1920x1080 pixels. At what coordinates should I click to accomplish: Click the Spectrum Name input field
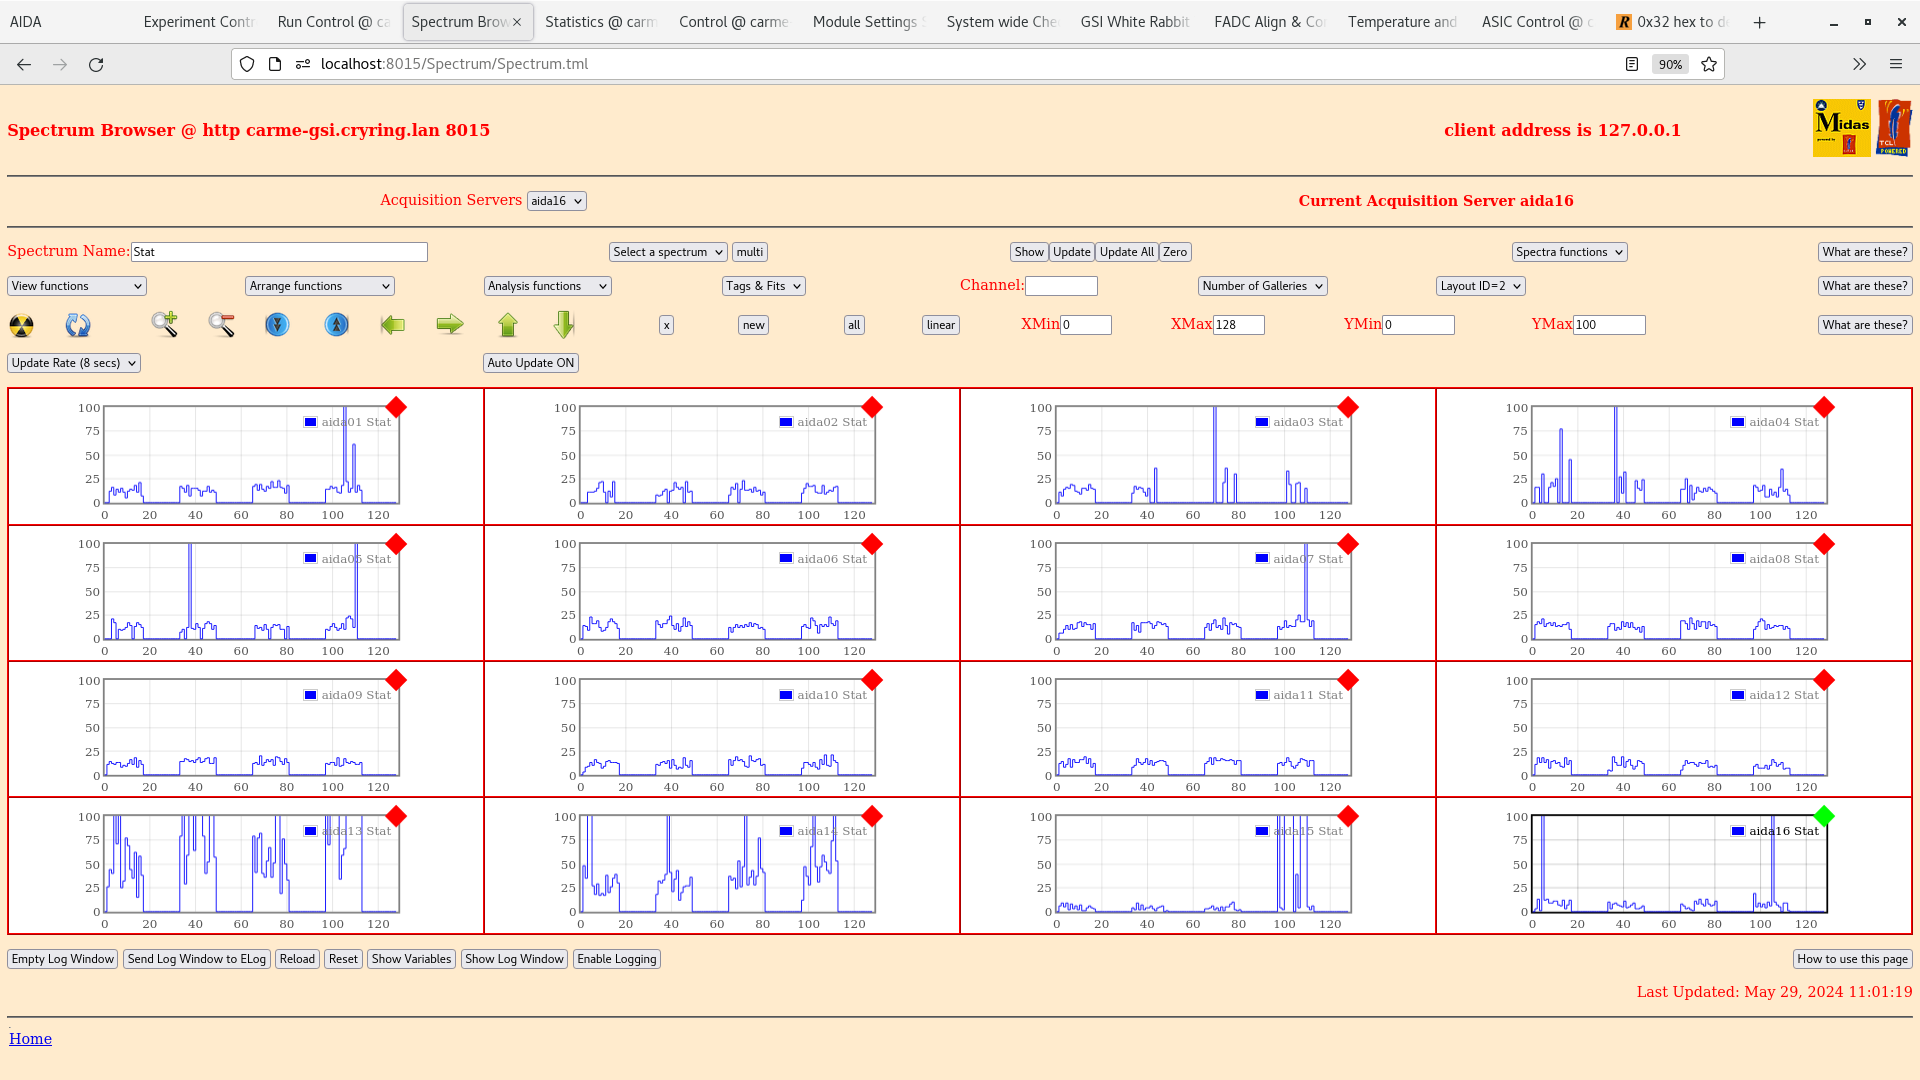click(x=279, y=252)
